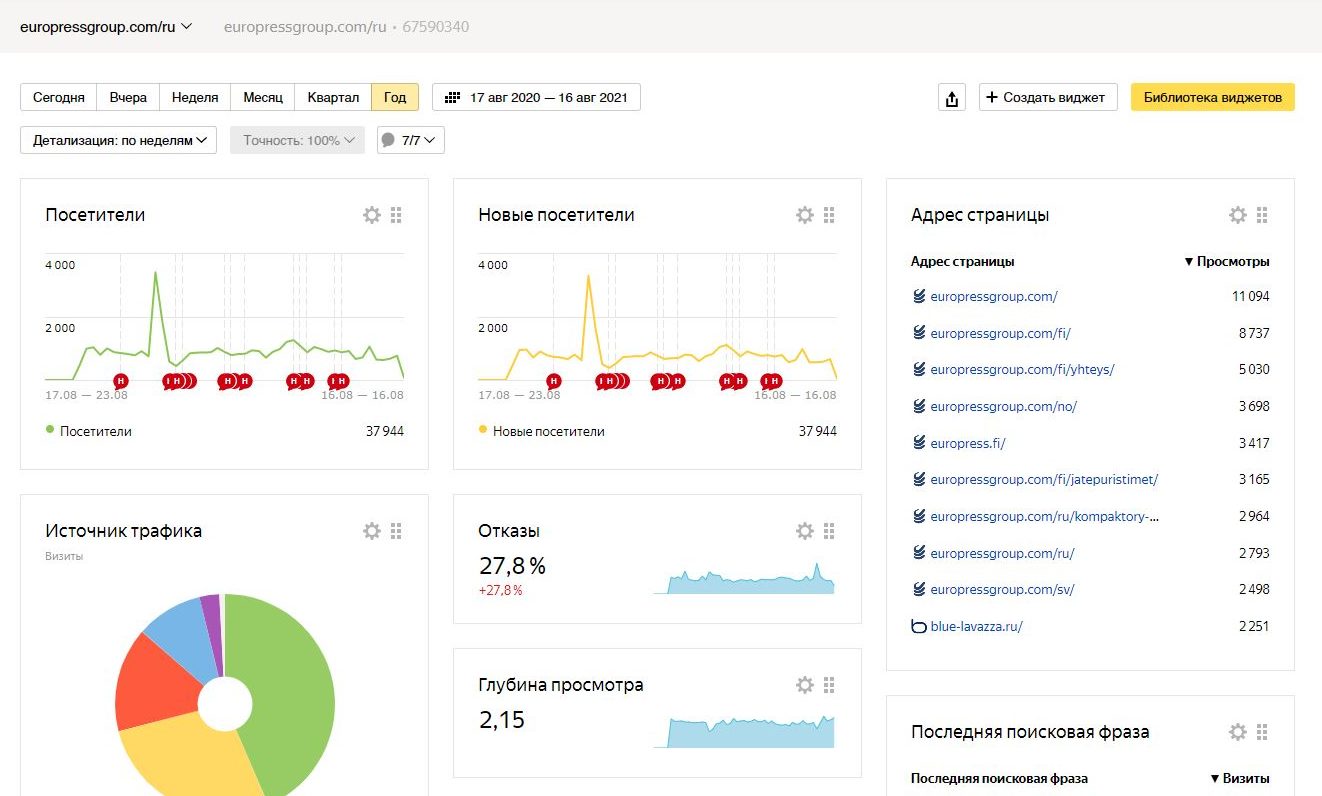The image size is (1322, 796).
Task: Open settings gear for Глубина просмотра widget
Action: [x=805, y=685]
